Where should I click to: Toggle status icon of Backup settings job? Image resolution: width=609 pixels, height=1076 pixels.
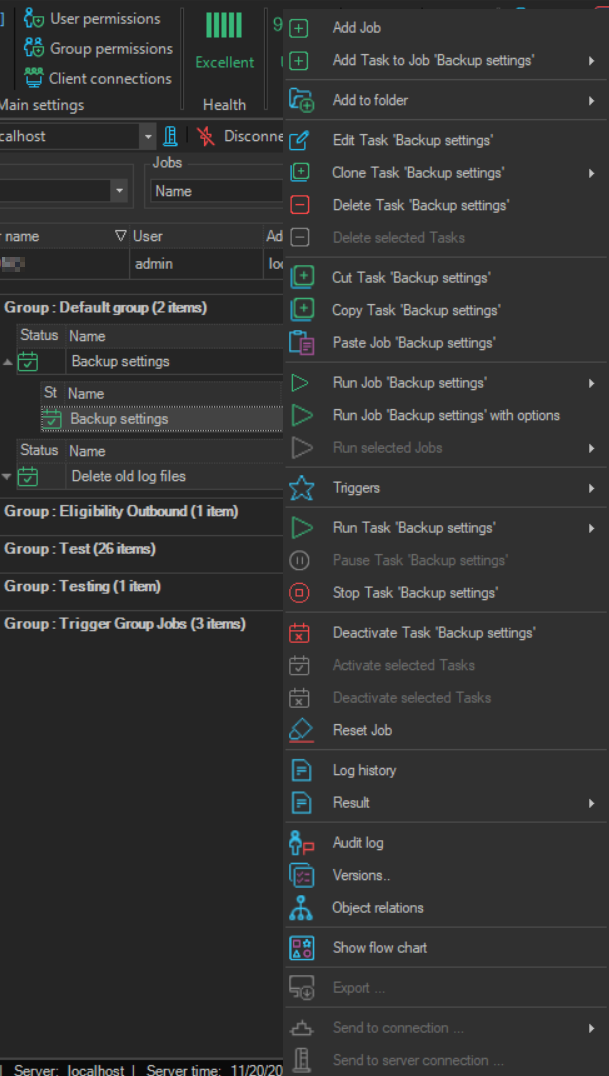[x=28, y=362]
